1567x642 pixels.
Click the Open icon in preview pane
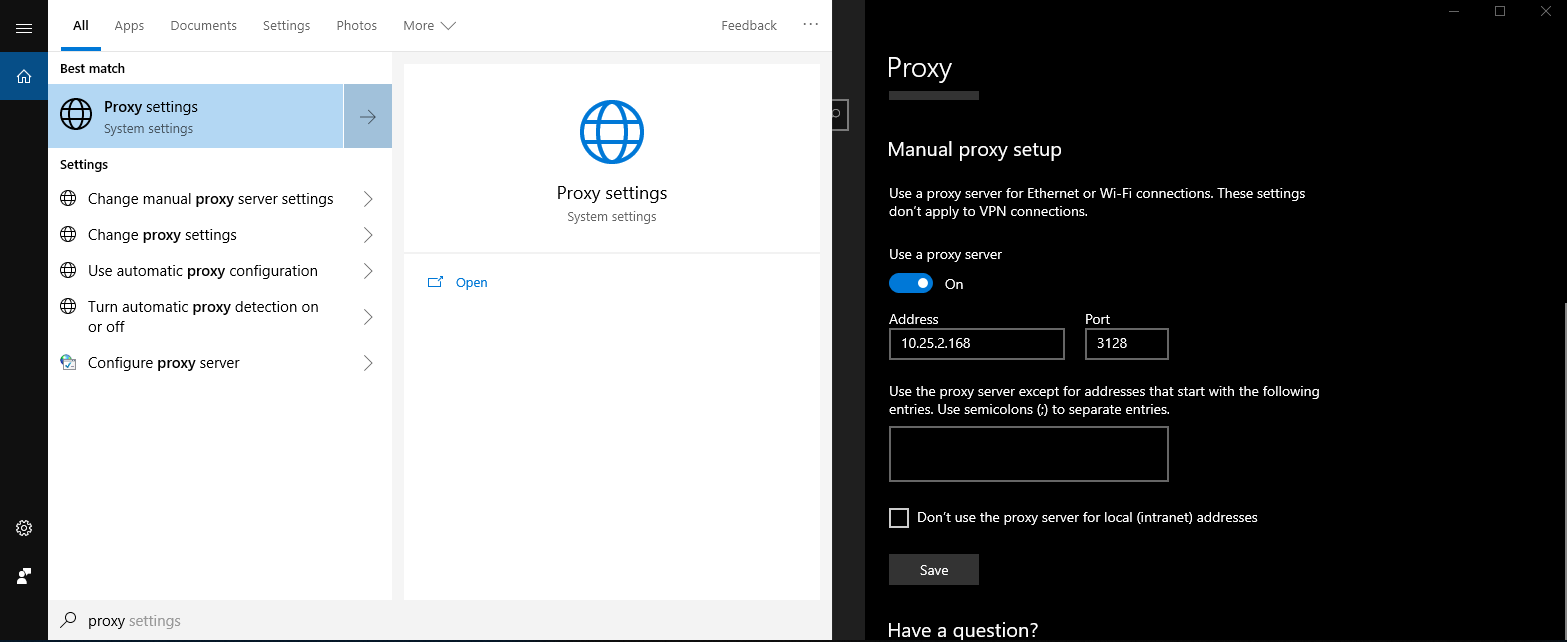point(435,283)
